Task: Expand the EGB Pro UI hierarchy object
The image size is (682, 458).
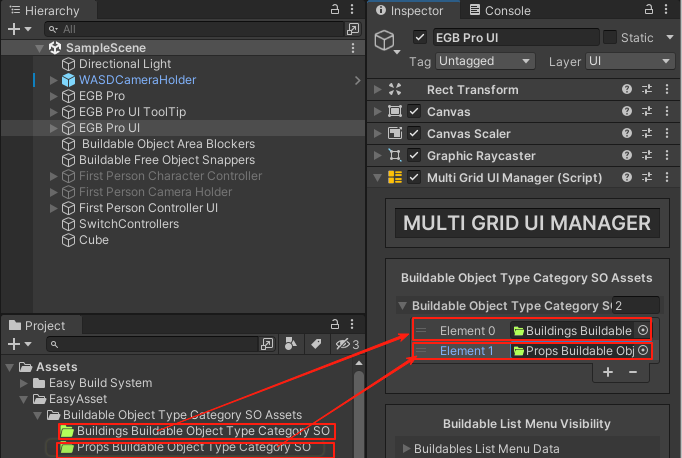Action: tap(53, 128)
